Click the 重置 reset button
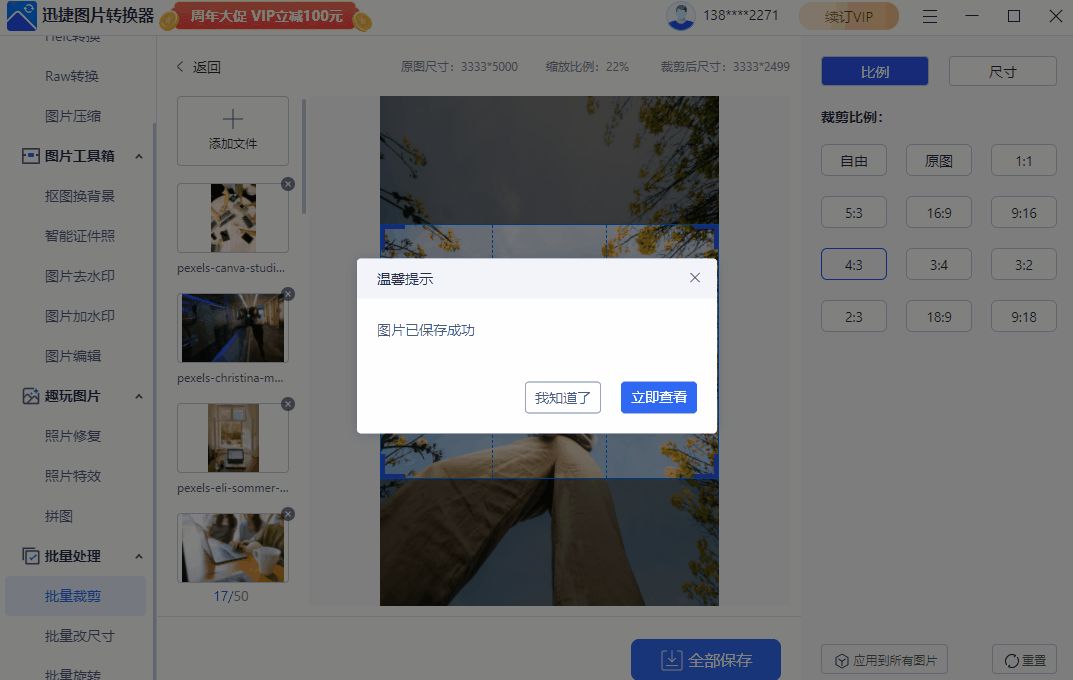This screenshot has height=680, width=1073. point(1024,660)
